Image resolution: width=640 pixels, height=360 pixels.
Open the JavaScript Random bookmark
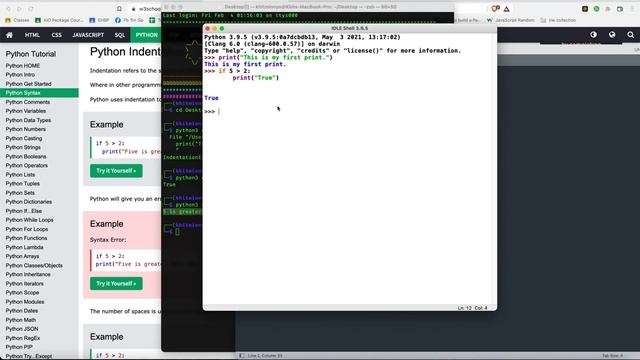[510, 20]
